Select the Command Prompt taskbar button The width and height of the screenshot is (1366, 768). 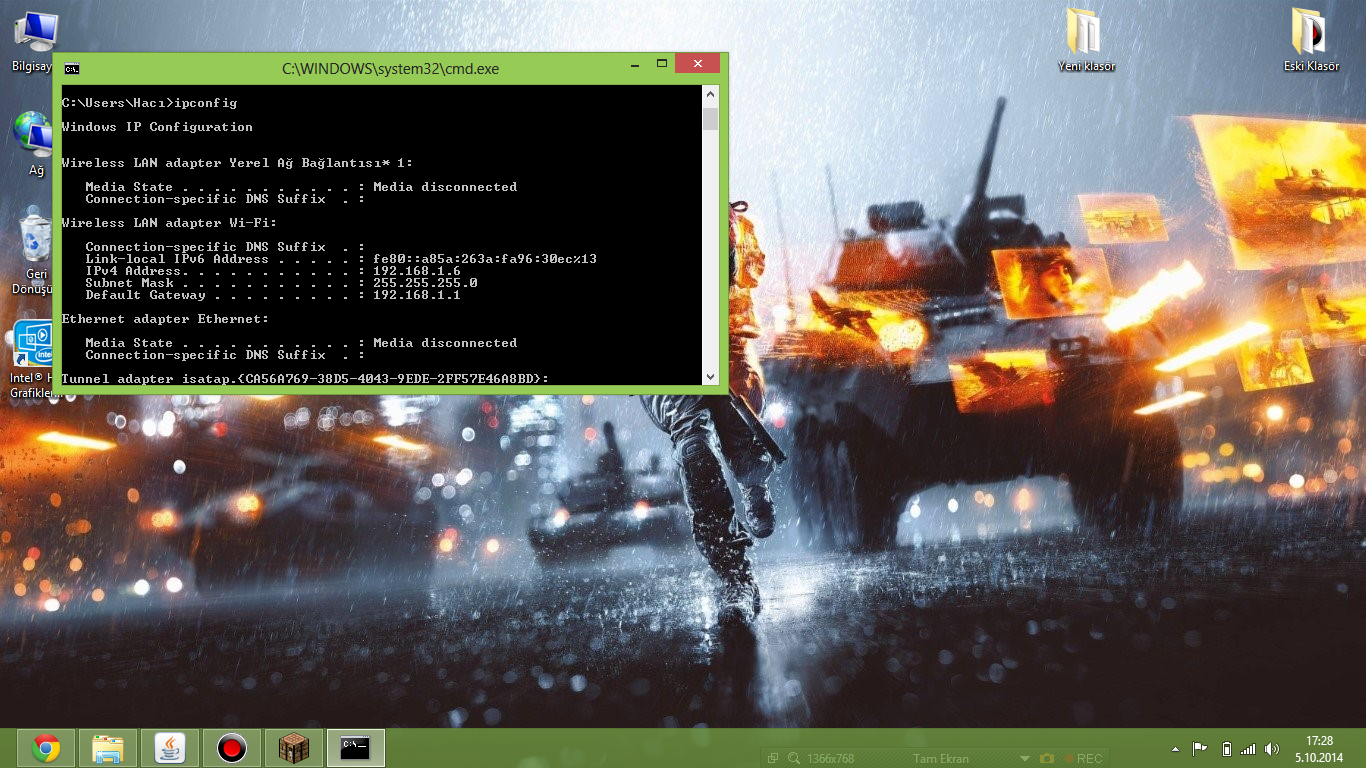pos(356,748)
